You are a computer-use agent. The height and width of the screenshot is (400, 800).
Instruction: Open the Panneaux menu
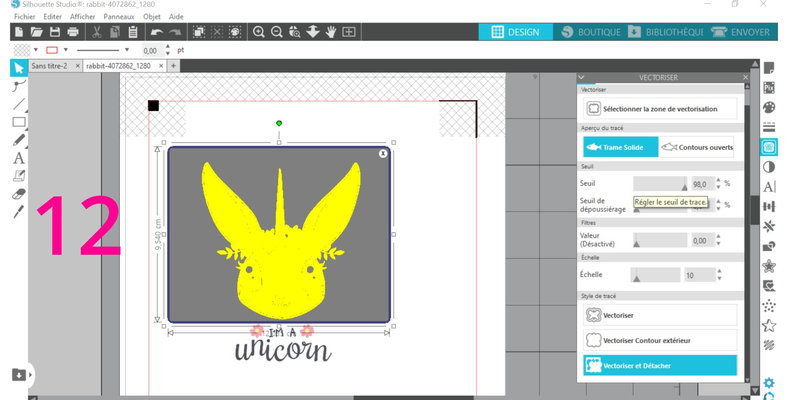117,17
